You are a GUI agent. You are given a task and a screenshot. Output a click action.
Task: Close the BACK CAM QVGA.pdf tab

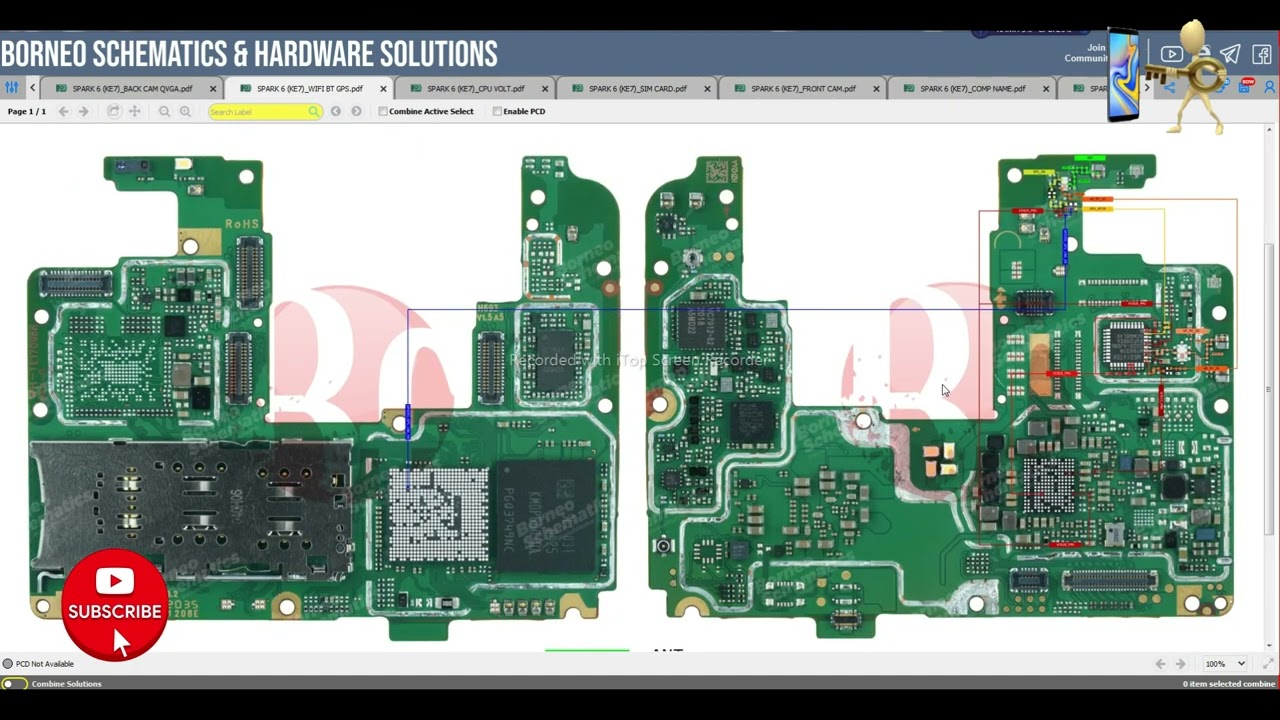[x=212, y=89]
